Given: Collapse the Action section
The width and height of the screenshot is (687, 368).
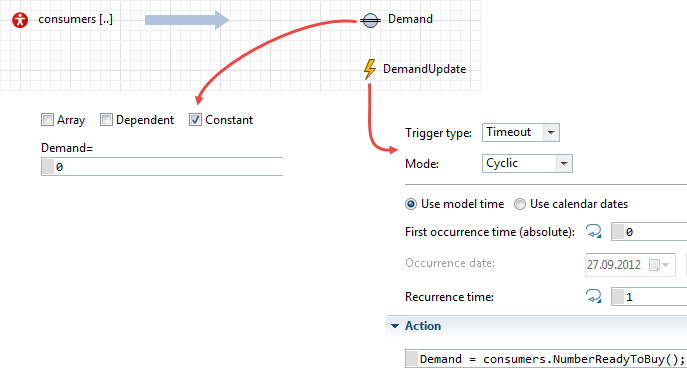Looking at the screenshot, I should [x=396, y=326].
